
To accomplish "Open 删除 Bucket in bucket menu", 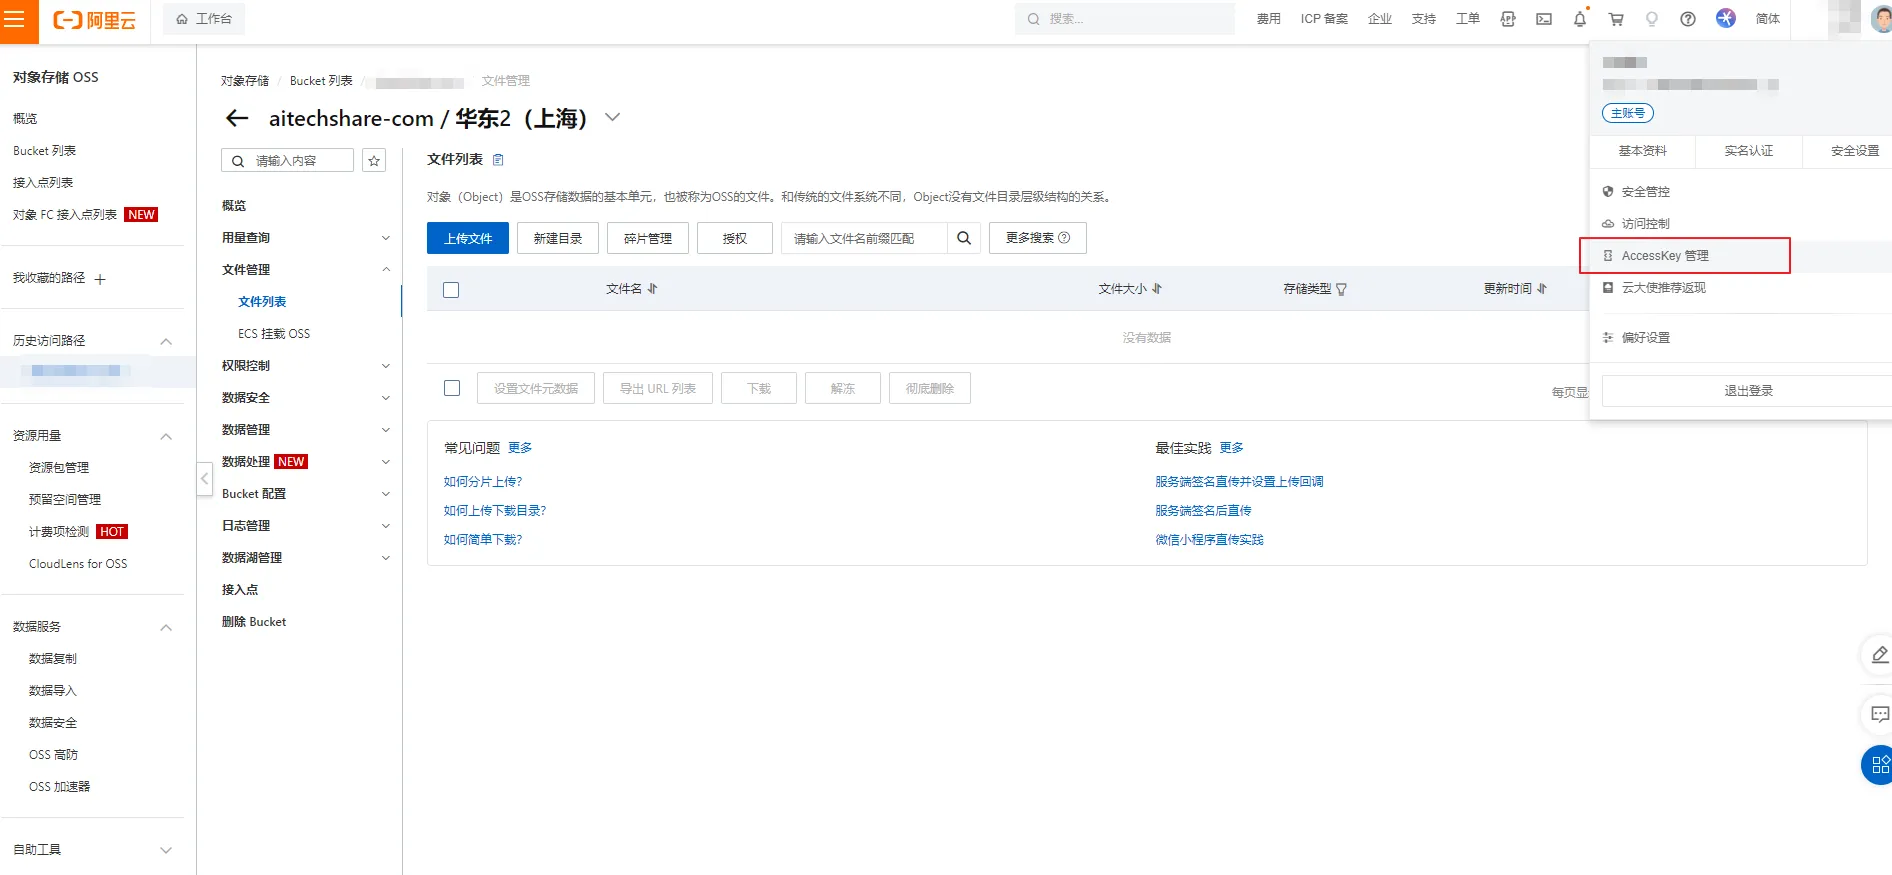I will pos(254,622).
